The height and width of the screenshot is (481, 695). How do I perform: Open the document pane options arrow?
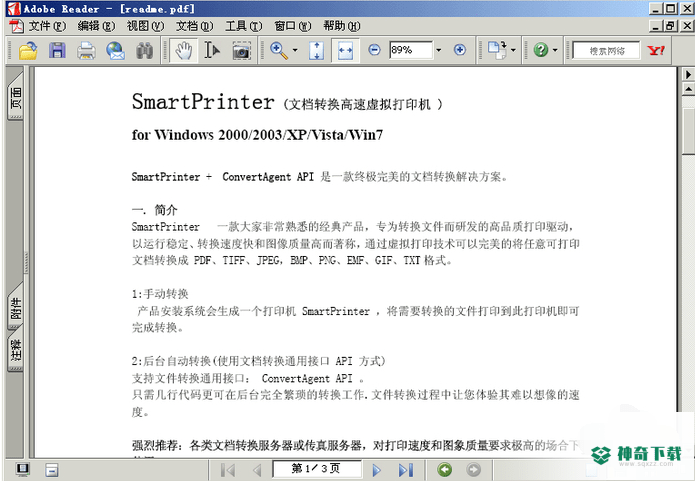tap(688, 74)
